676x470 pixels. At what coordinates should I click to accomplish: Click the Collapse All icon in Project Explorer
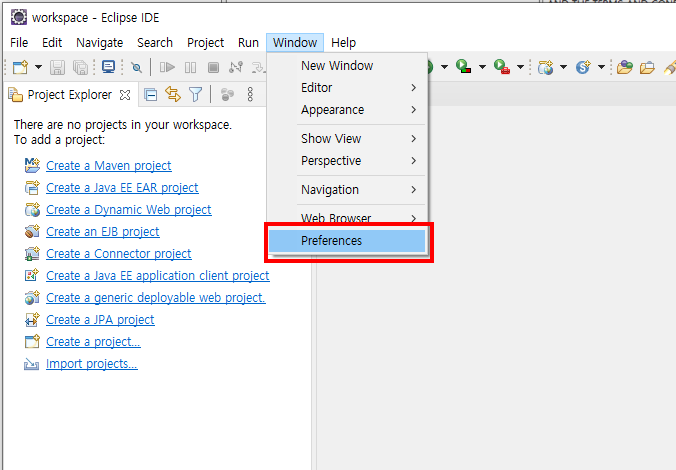150,94
